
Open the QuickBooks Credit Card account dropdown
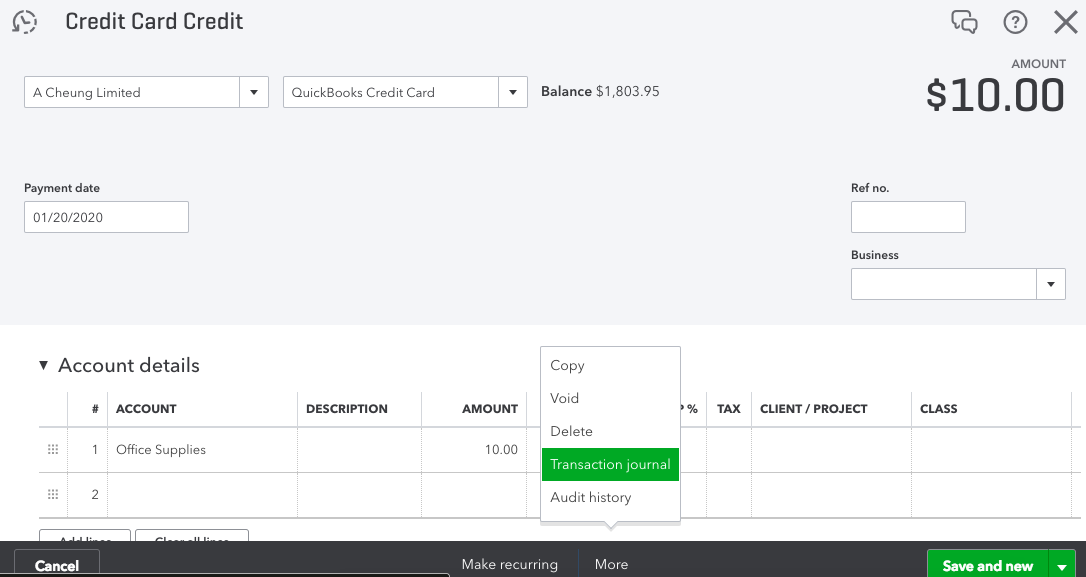513,92
